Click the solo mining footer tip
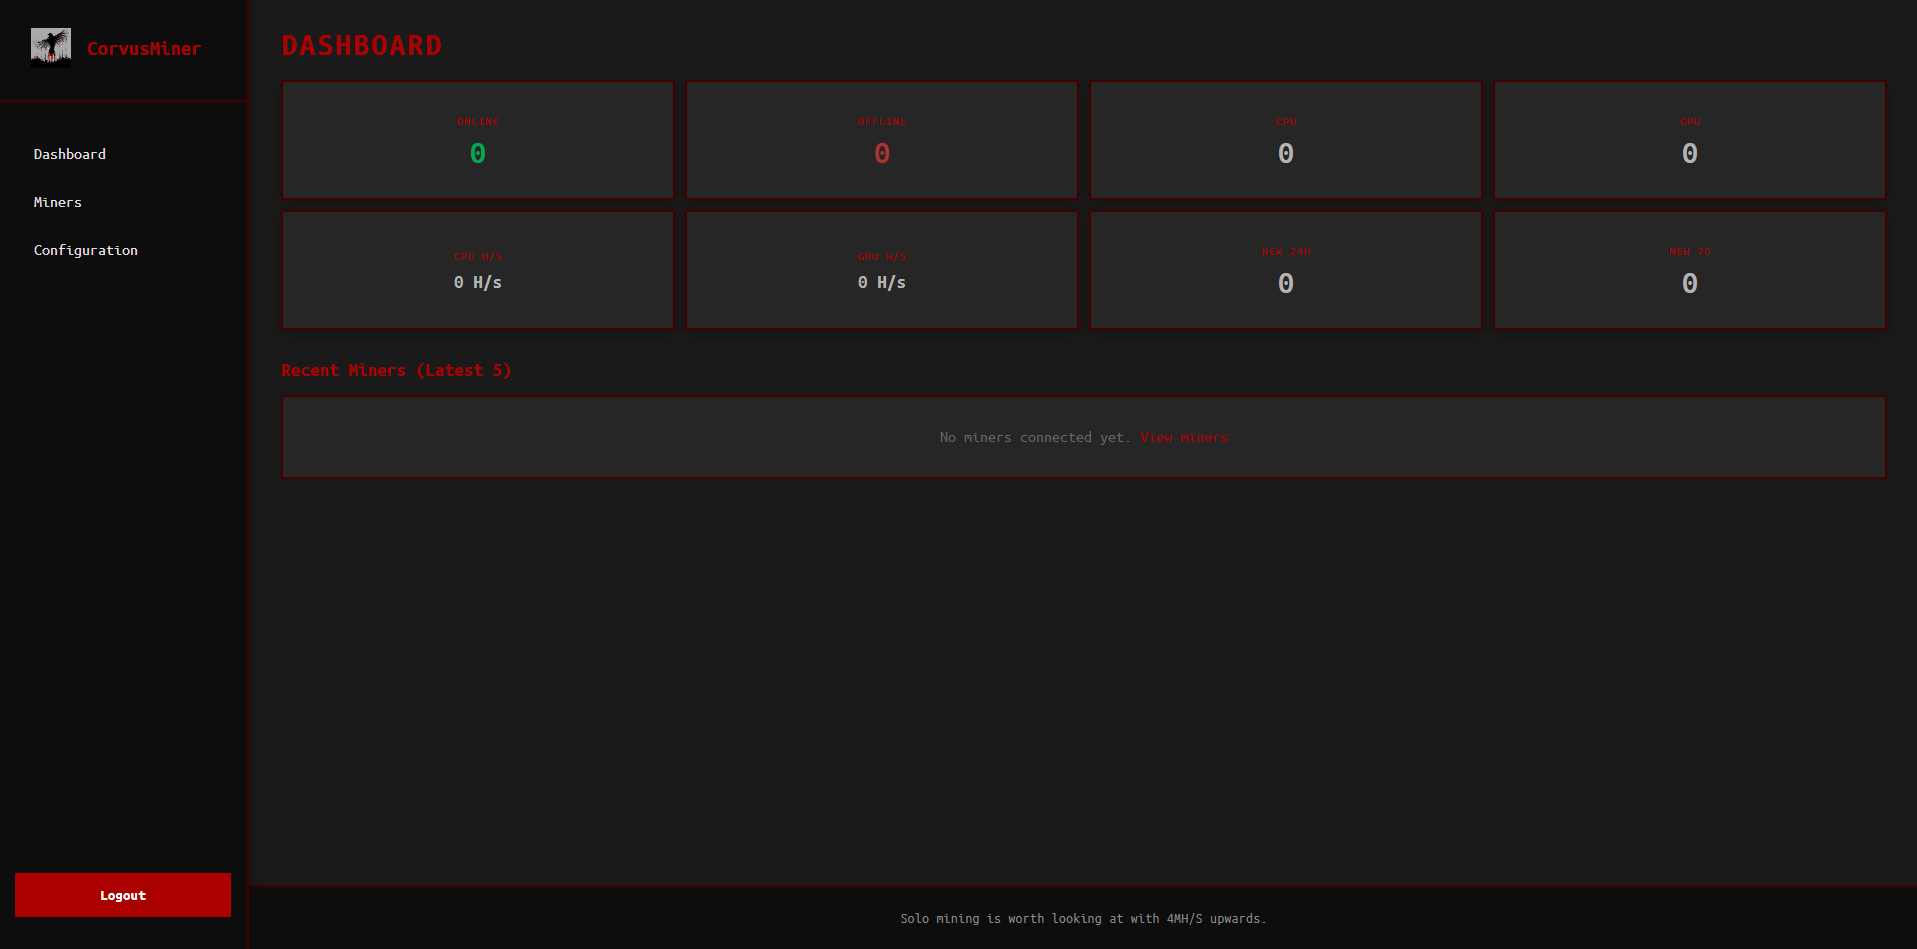Screen dimensions: 1917x949 click(1083, 918)
